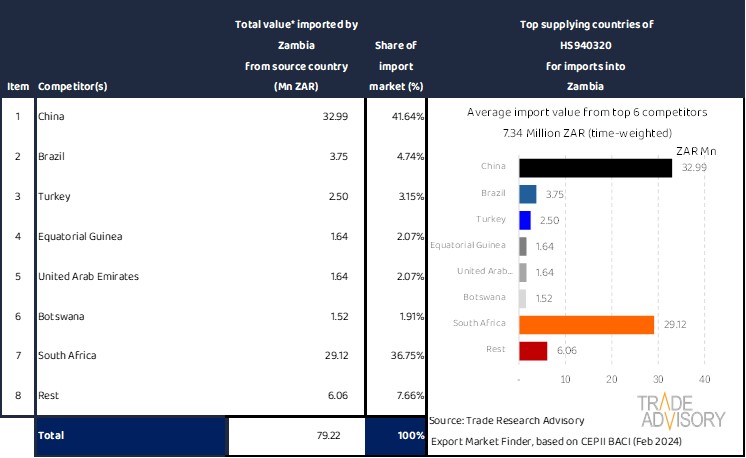Click the Total label in footer row

[x=50, y=436]
